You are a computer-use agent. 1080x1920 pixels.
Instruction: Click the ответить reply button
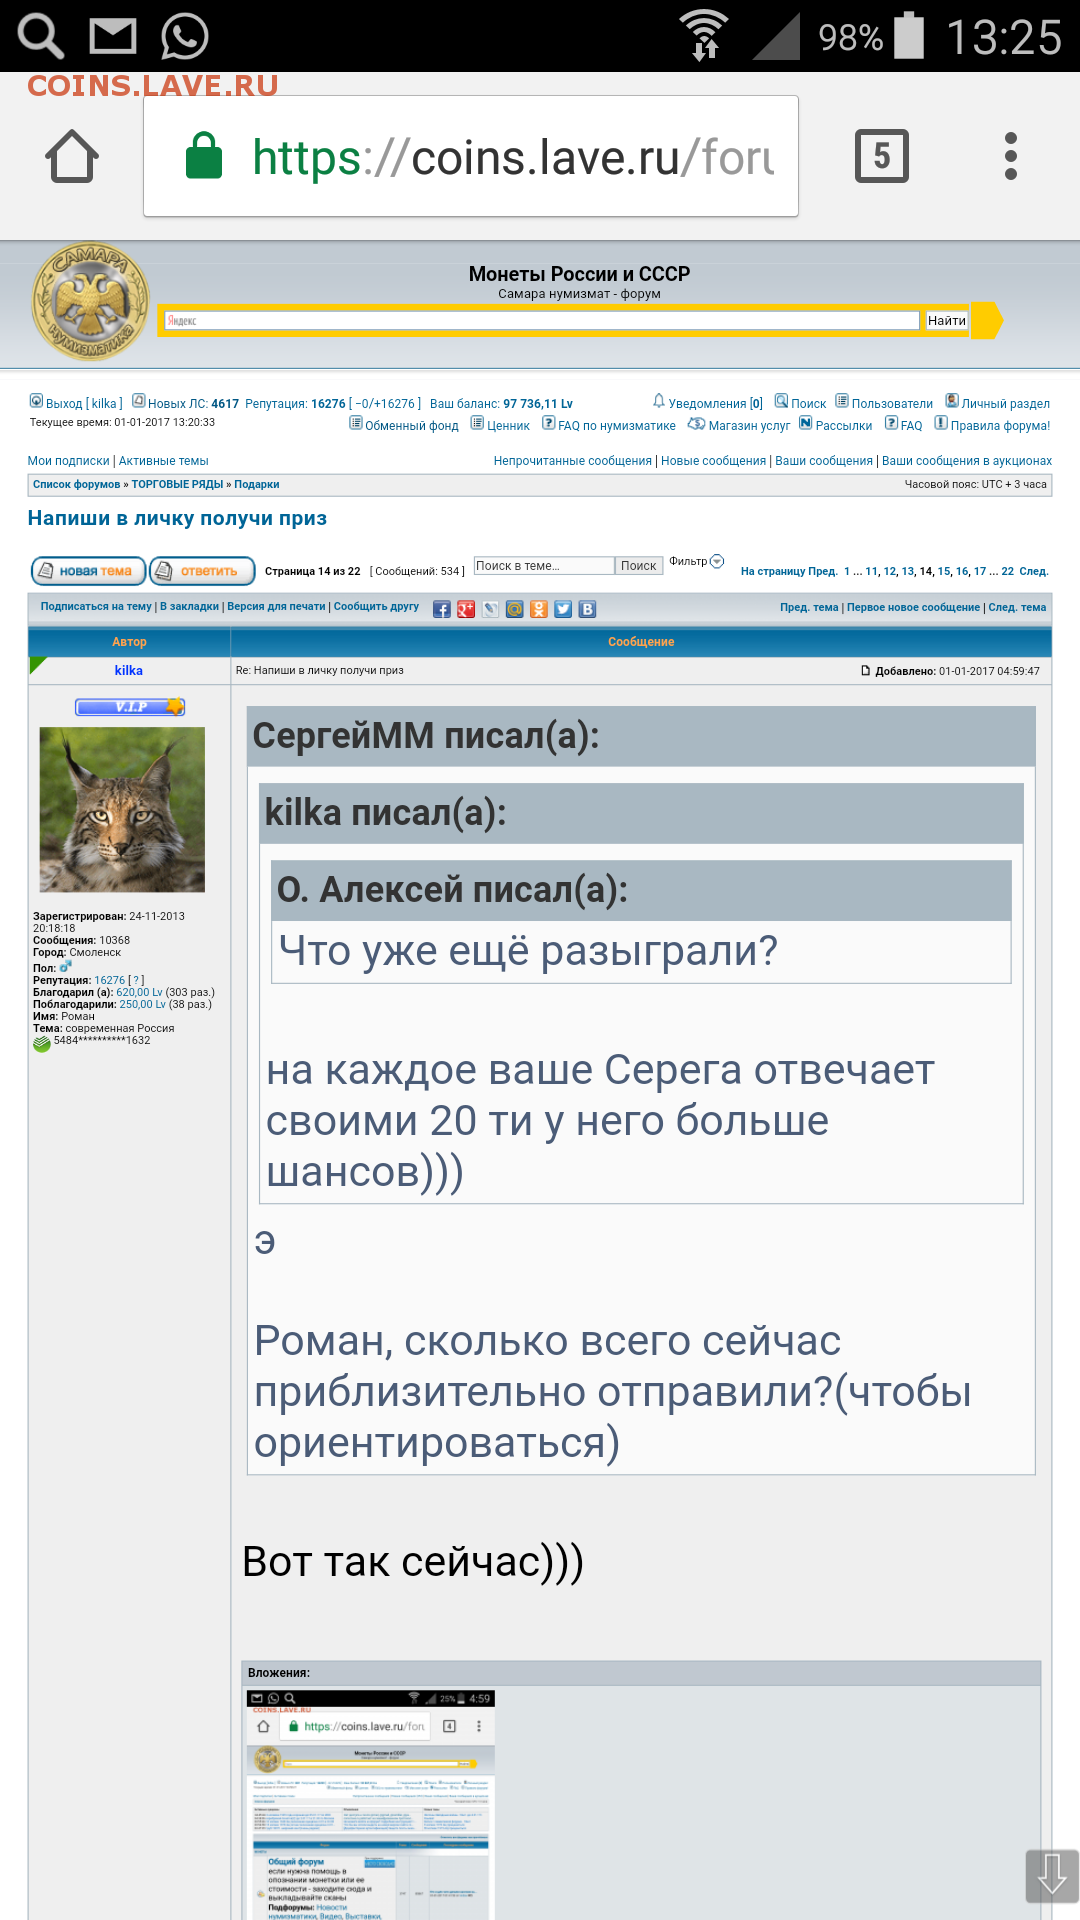pyautogui.click(x=202, y=571)
